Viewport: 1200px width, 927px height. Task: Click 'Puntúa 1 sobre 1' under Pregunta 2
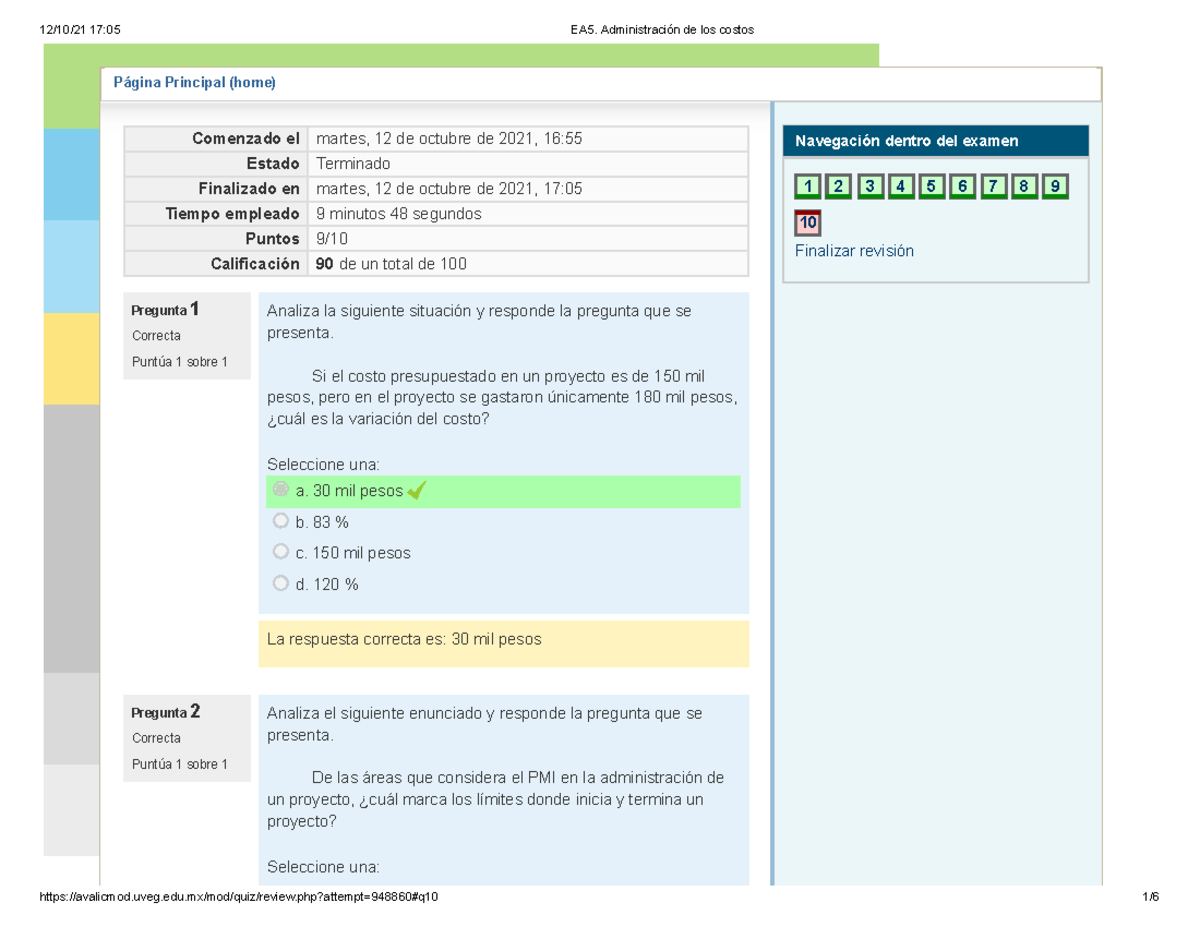coord(180,764)
